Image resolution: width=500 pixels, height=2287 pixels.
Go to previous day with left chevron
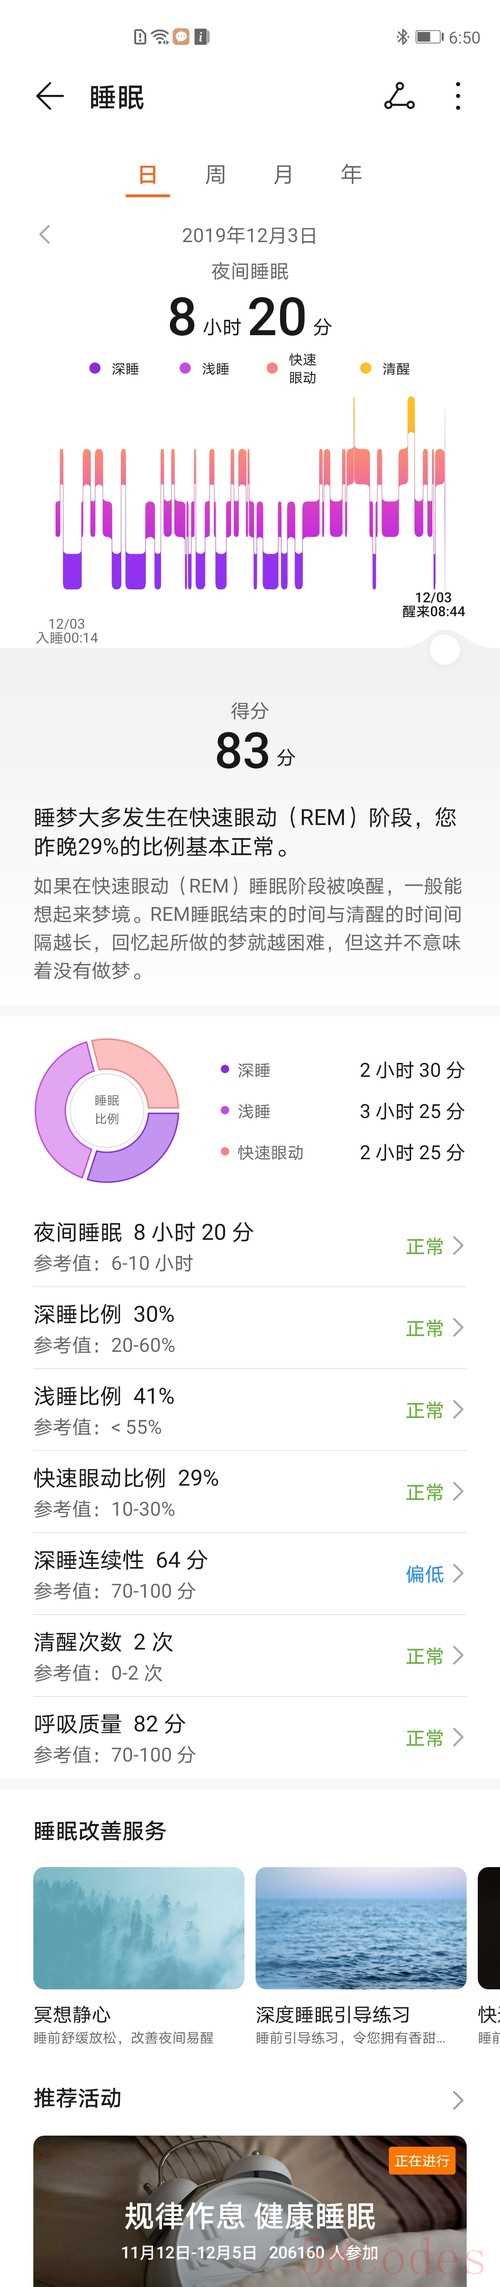44,235
